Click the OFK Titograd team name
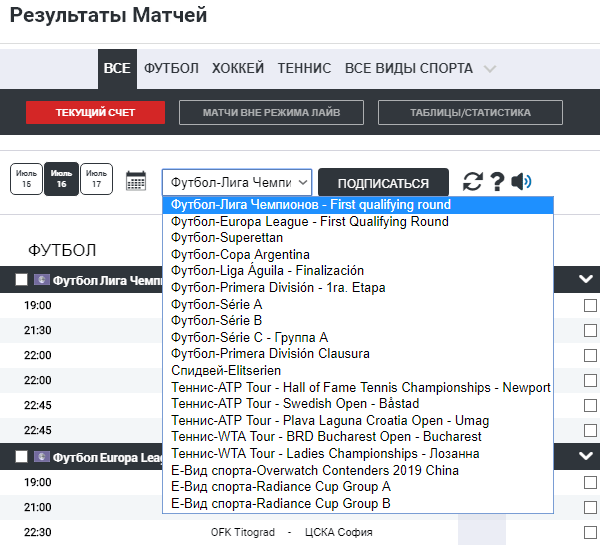This screenshot has width=600, height=545. [243, 532]
